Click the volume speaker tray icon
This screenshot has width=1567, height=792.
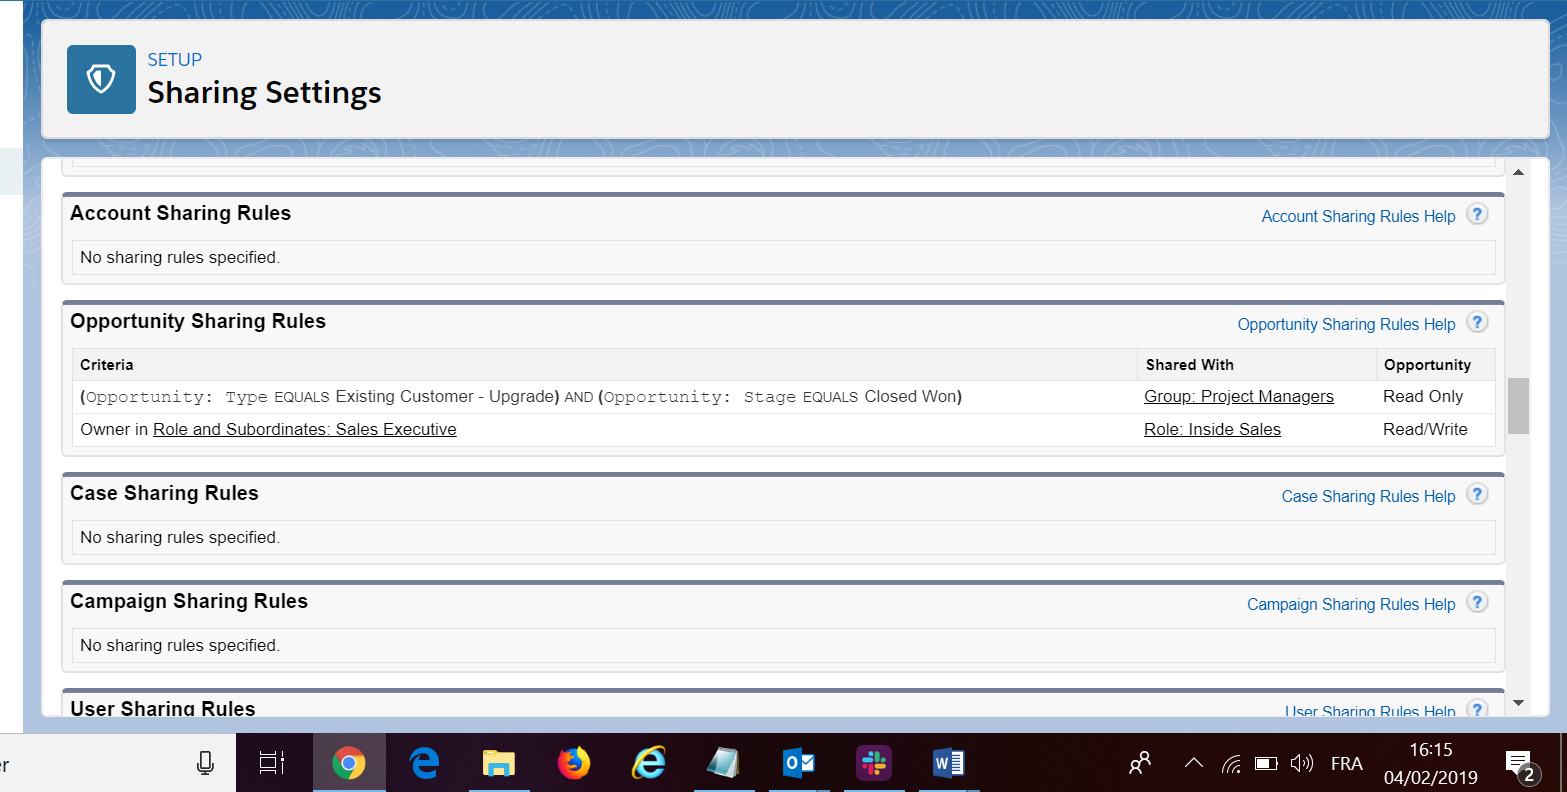click(x=1301, y=764)
